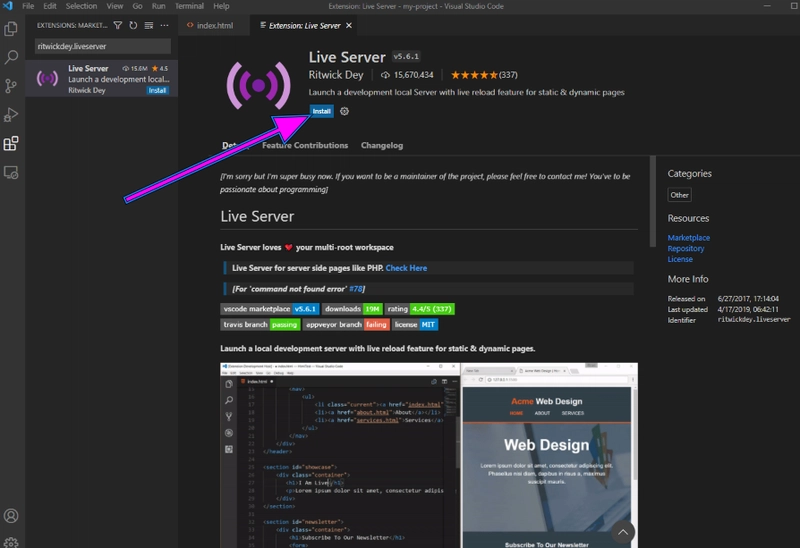Click the extension's manage gear icon

click(x=344, y=111)
